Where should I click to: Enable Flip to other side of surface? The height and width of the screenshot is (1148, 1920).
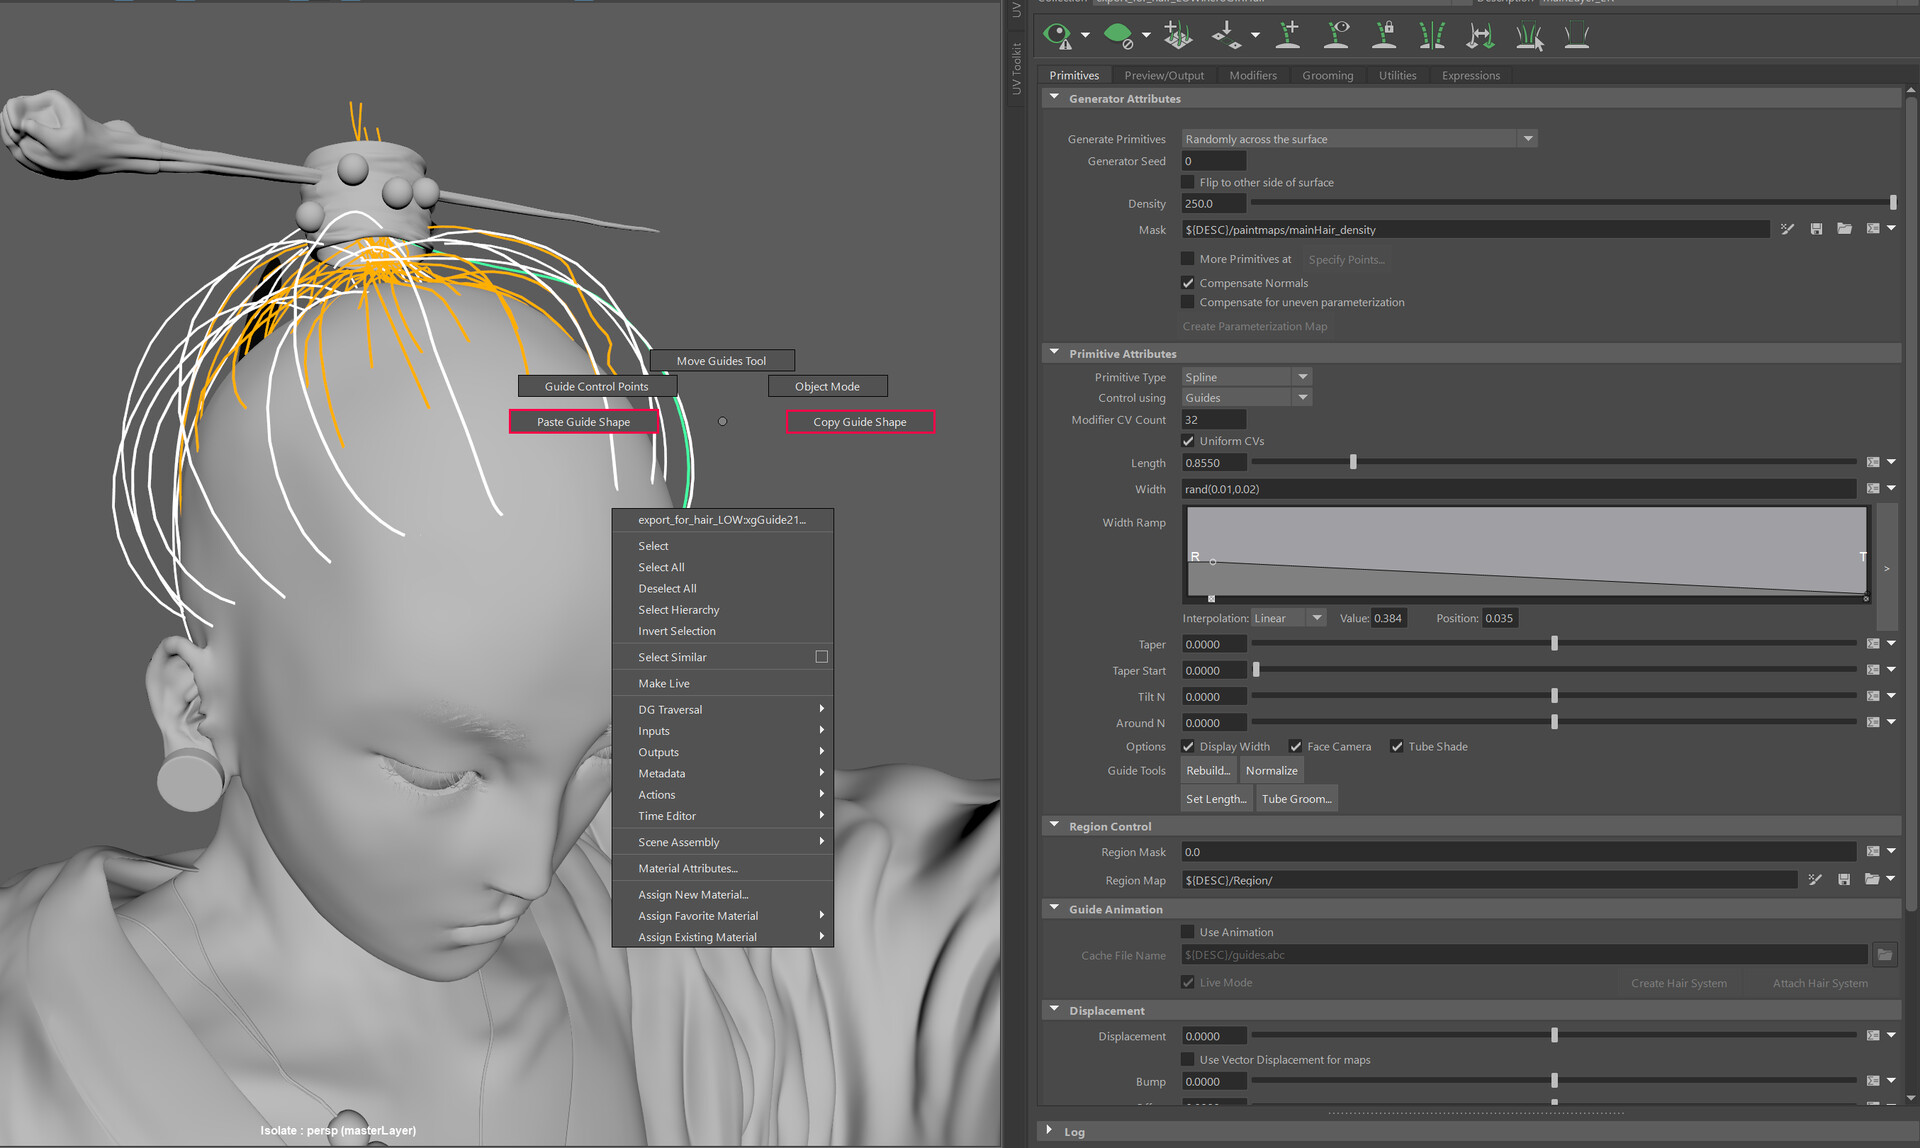(x=1188, y=182)
